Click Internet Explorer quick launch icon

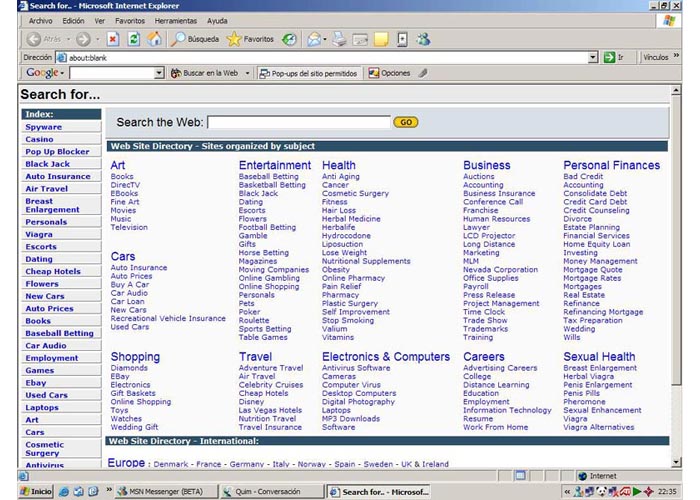[64, 492]
